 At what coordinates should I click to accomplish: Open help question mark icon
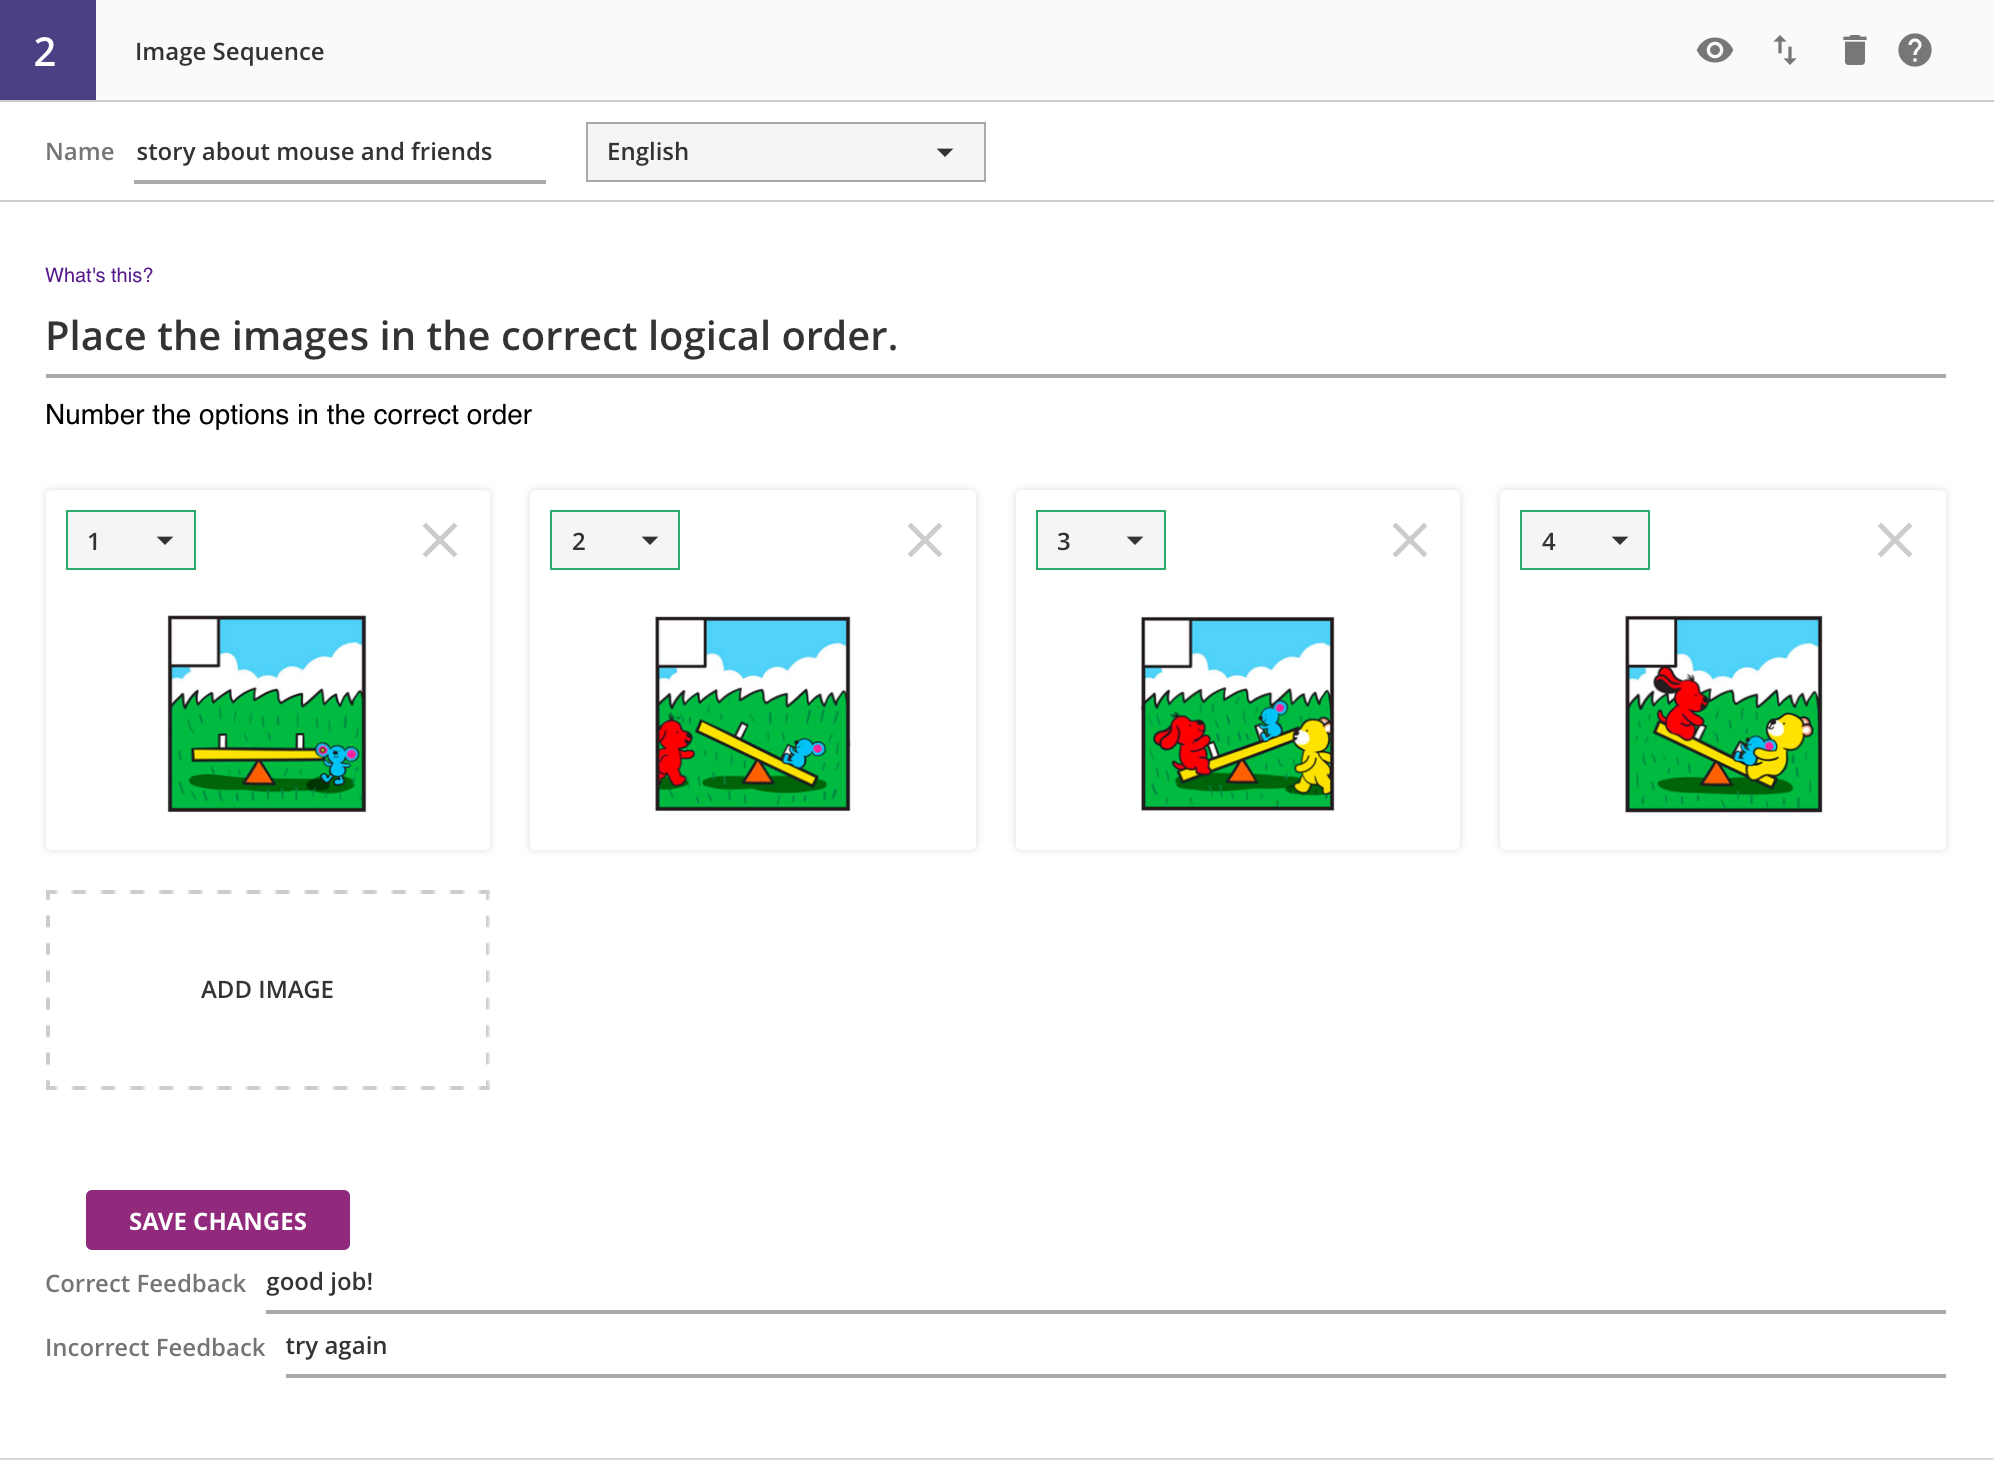coord(1914,50)
